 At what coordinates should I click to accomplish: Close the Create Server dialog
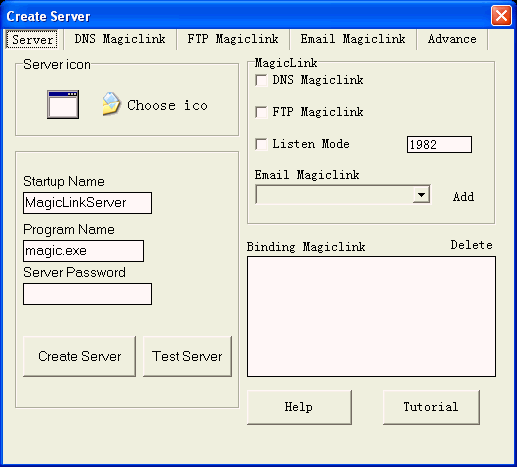[501, 15]
